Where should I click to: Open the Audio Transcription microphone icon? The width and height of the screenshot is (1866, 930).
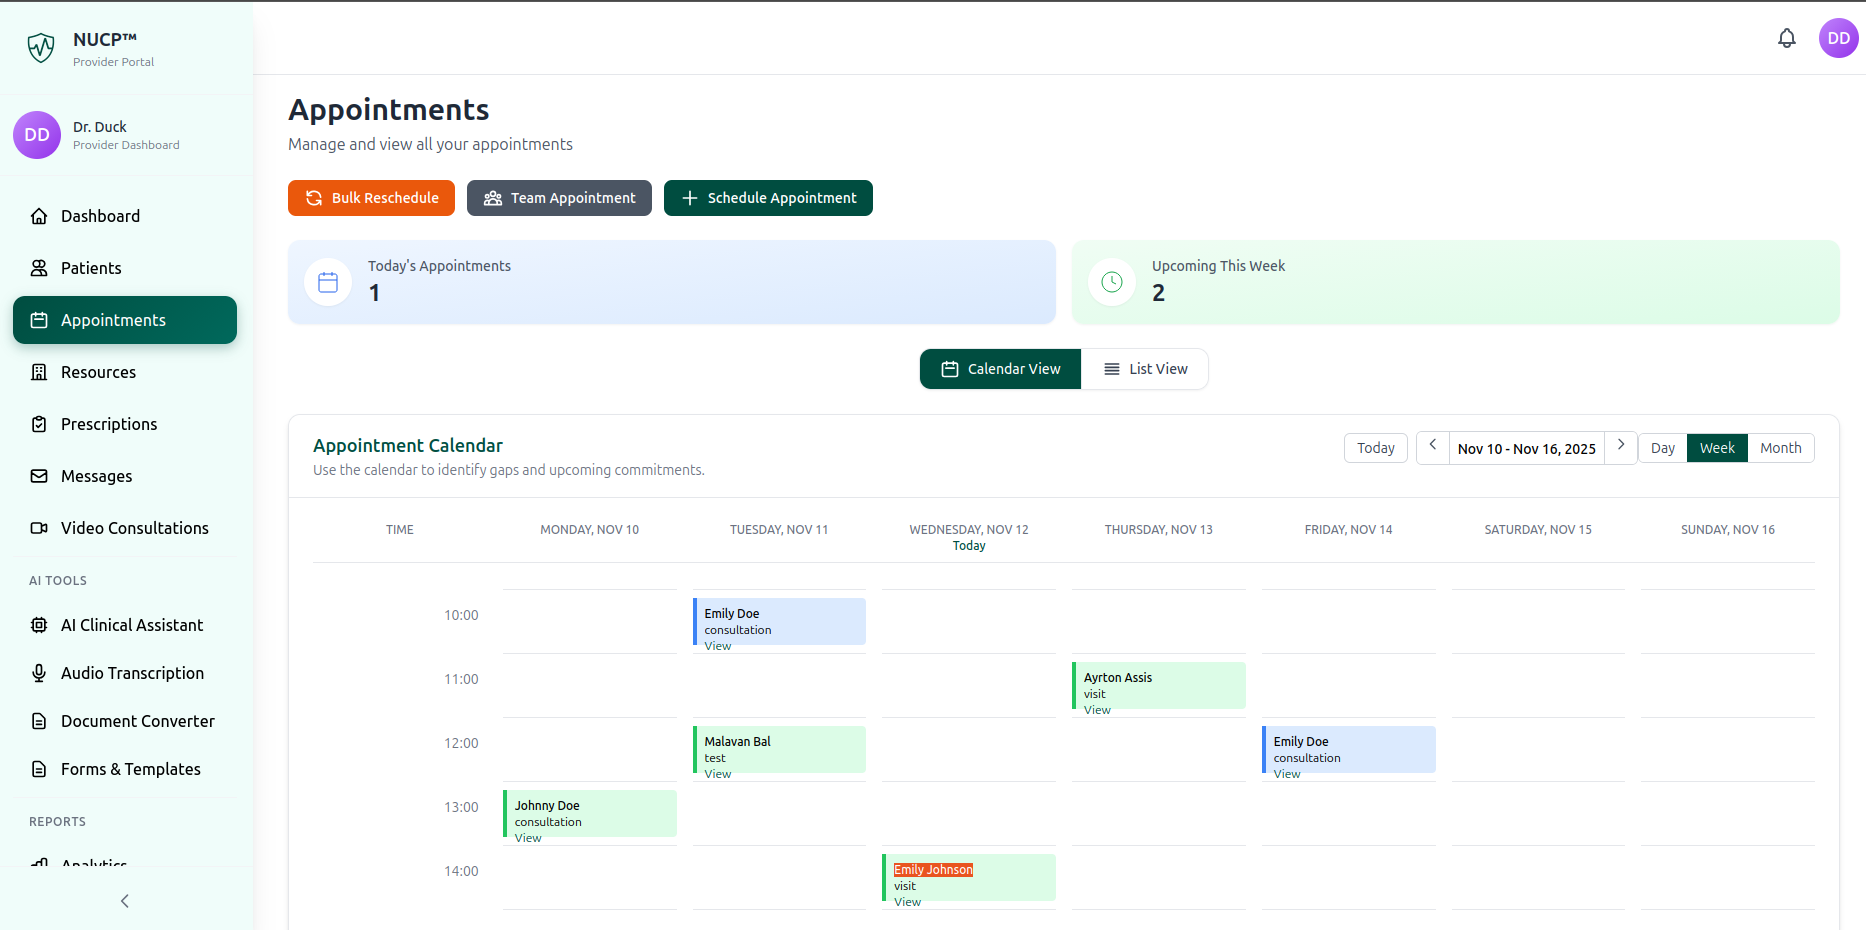coord(38,673)
